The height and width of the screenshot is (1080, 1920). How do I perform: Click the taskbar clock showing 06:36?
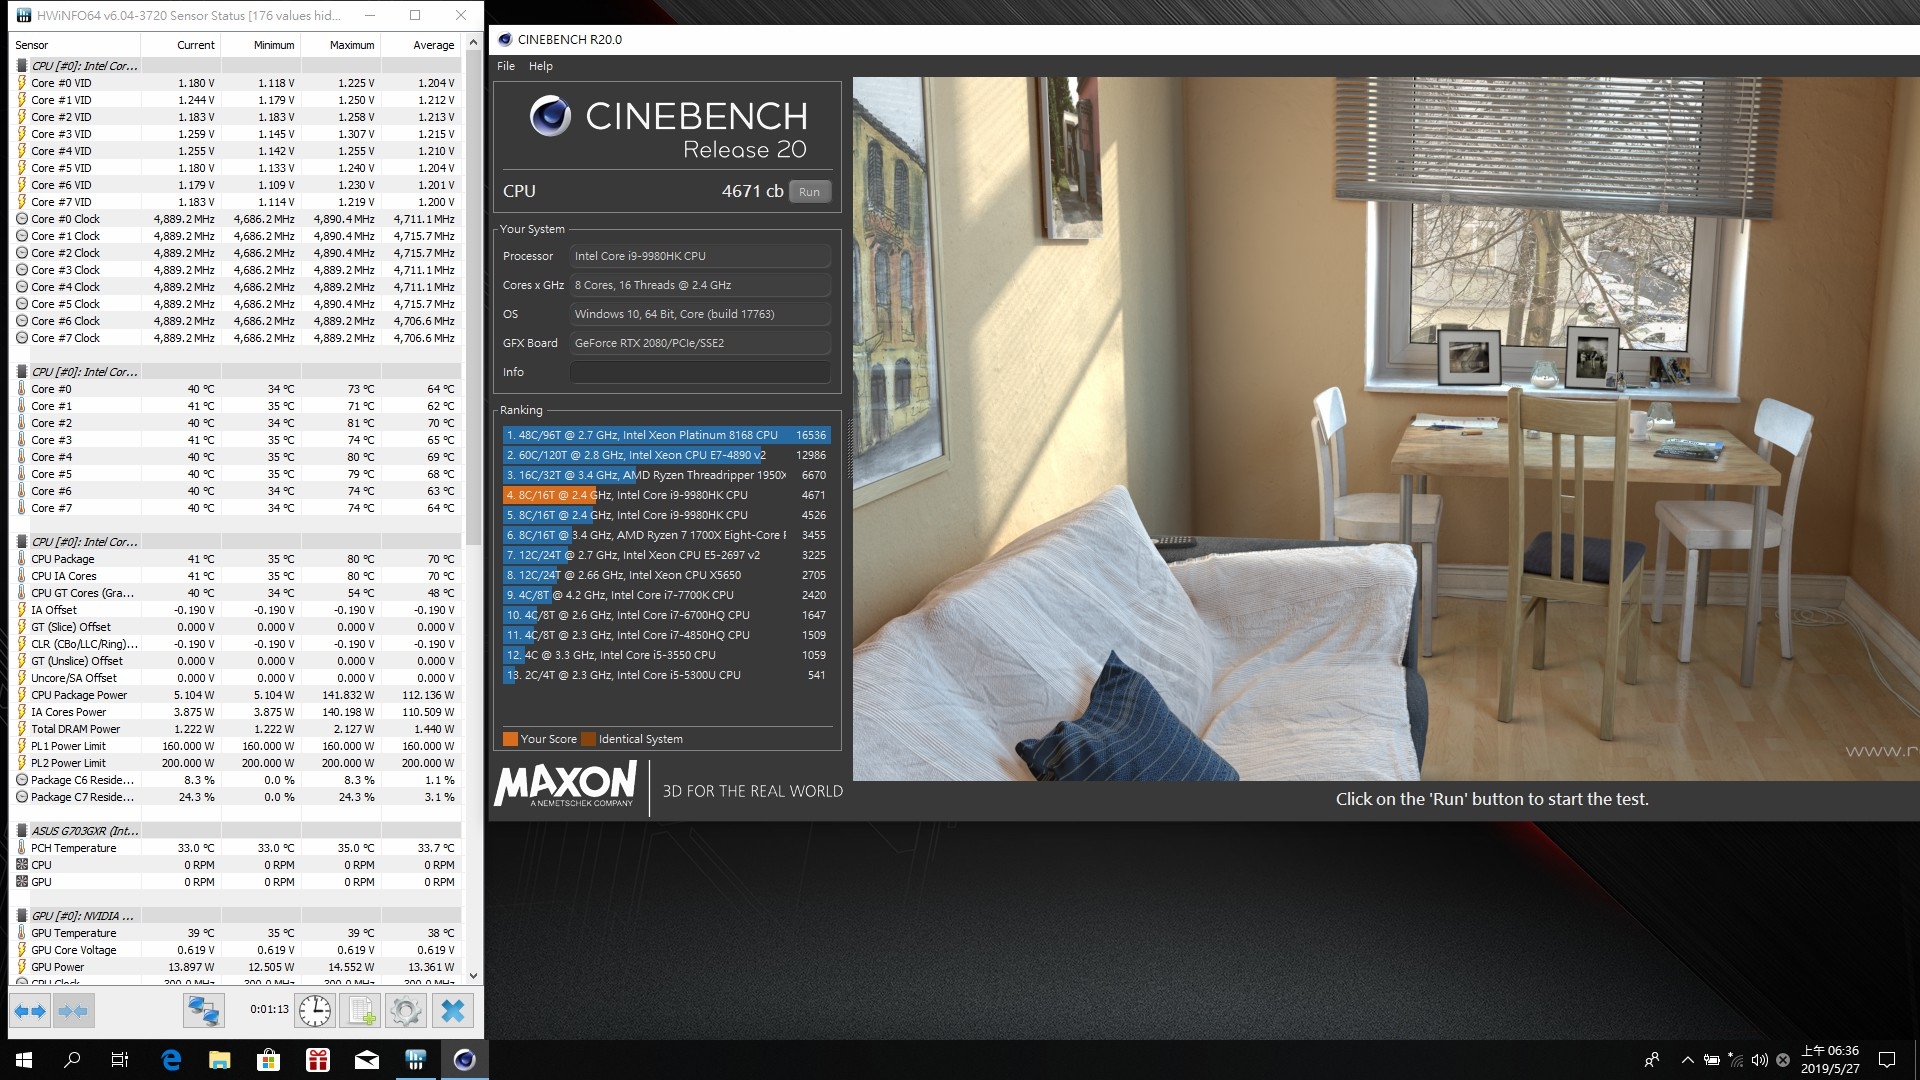(x=1830, y=1060)
